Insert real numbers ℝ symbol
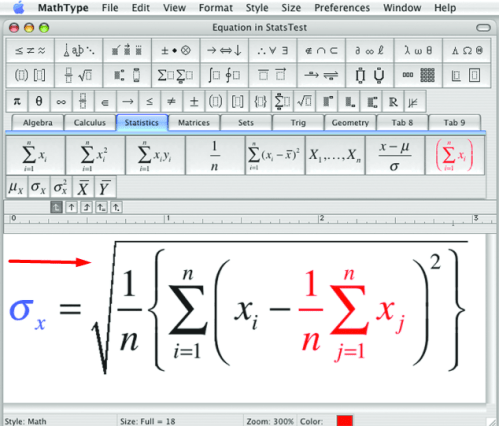Viewport: 499px width, 426px height. click(x=393, y=101)
